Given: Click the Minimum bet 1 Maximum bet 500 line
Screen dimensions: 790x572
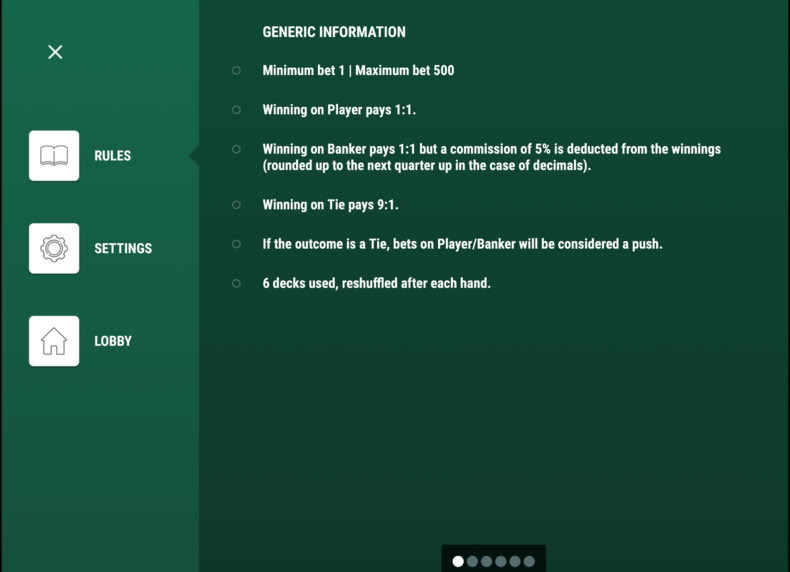Looking at the screenshot, I should 358,71.
